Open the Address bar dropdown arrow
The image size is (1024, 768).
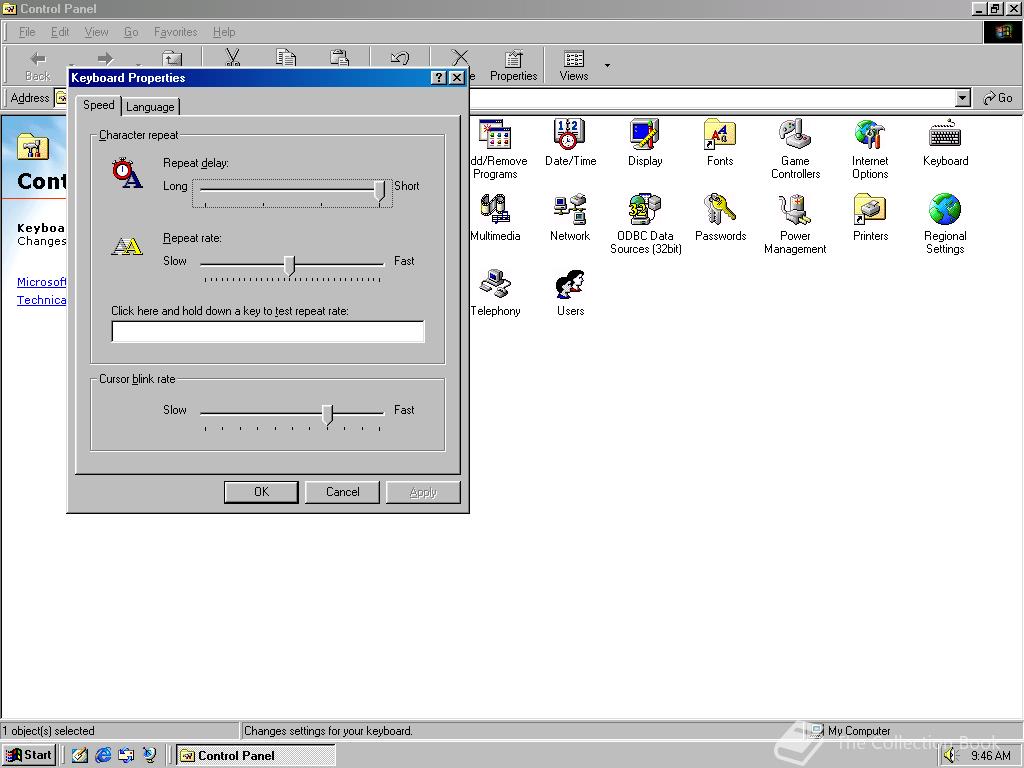963,98
